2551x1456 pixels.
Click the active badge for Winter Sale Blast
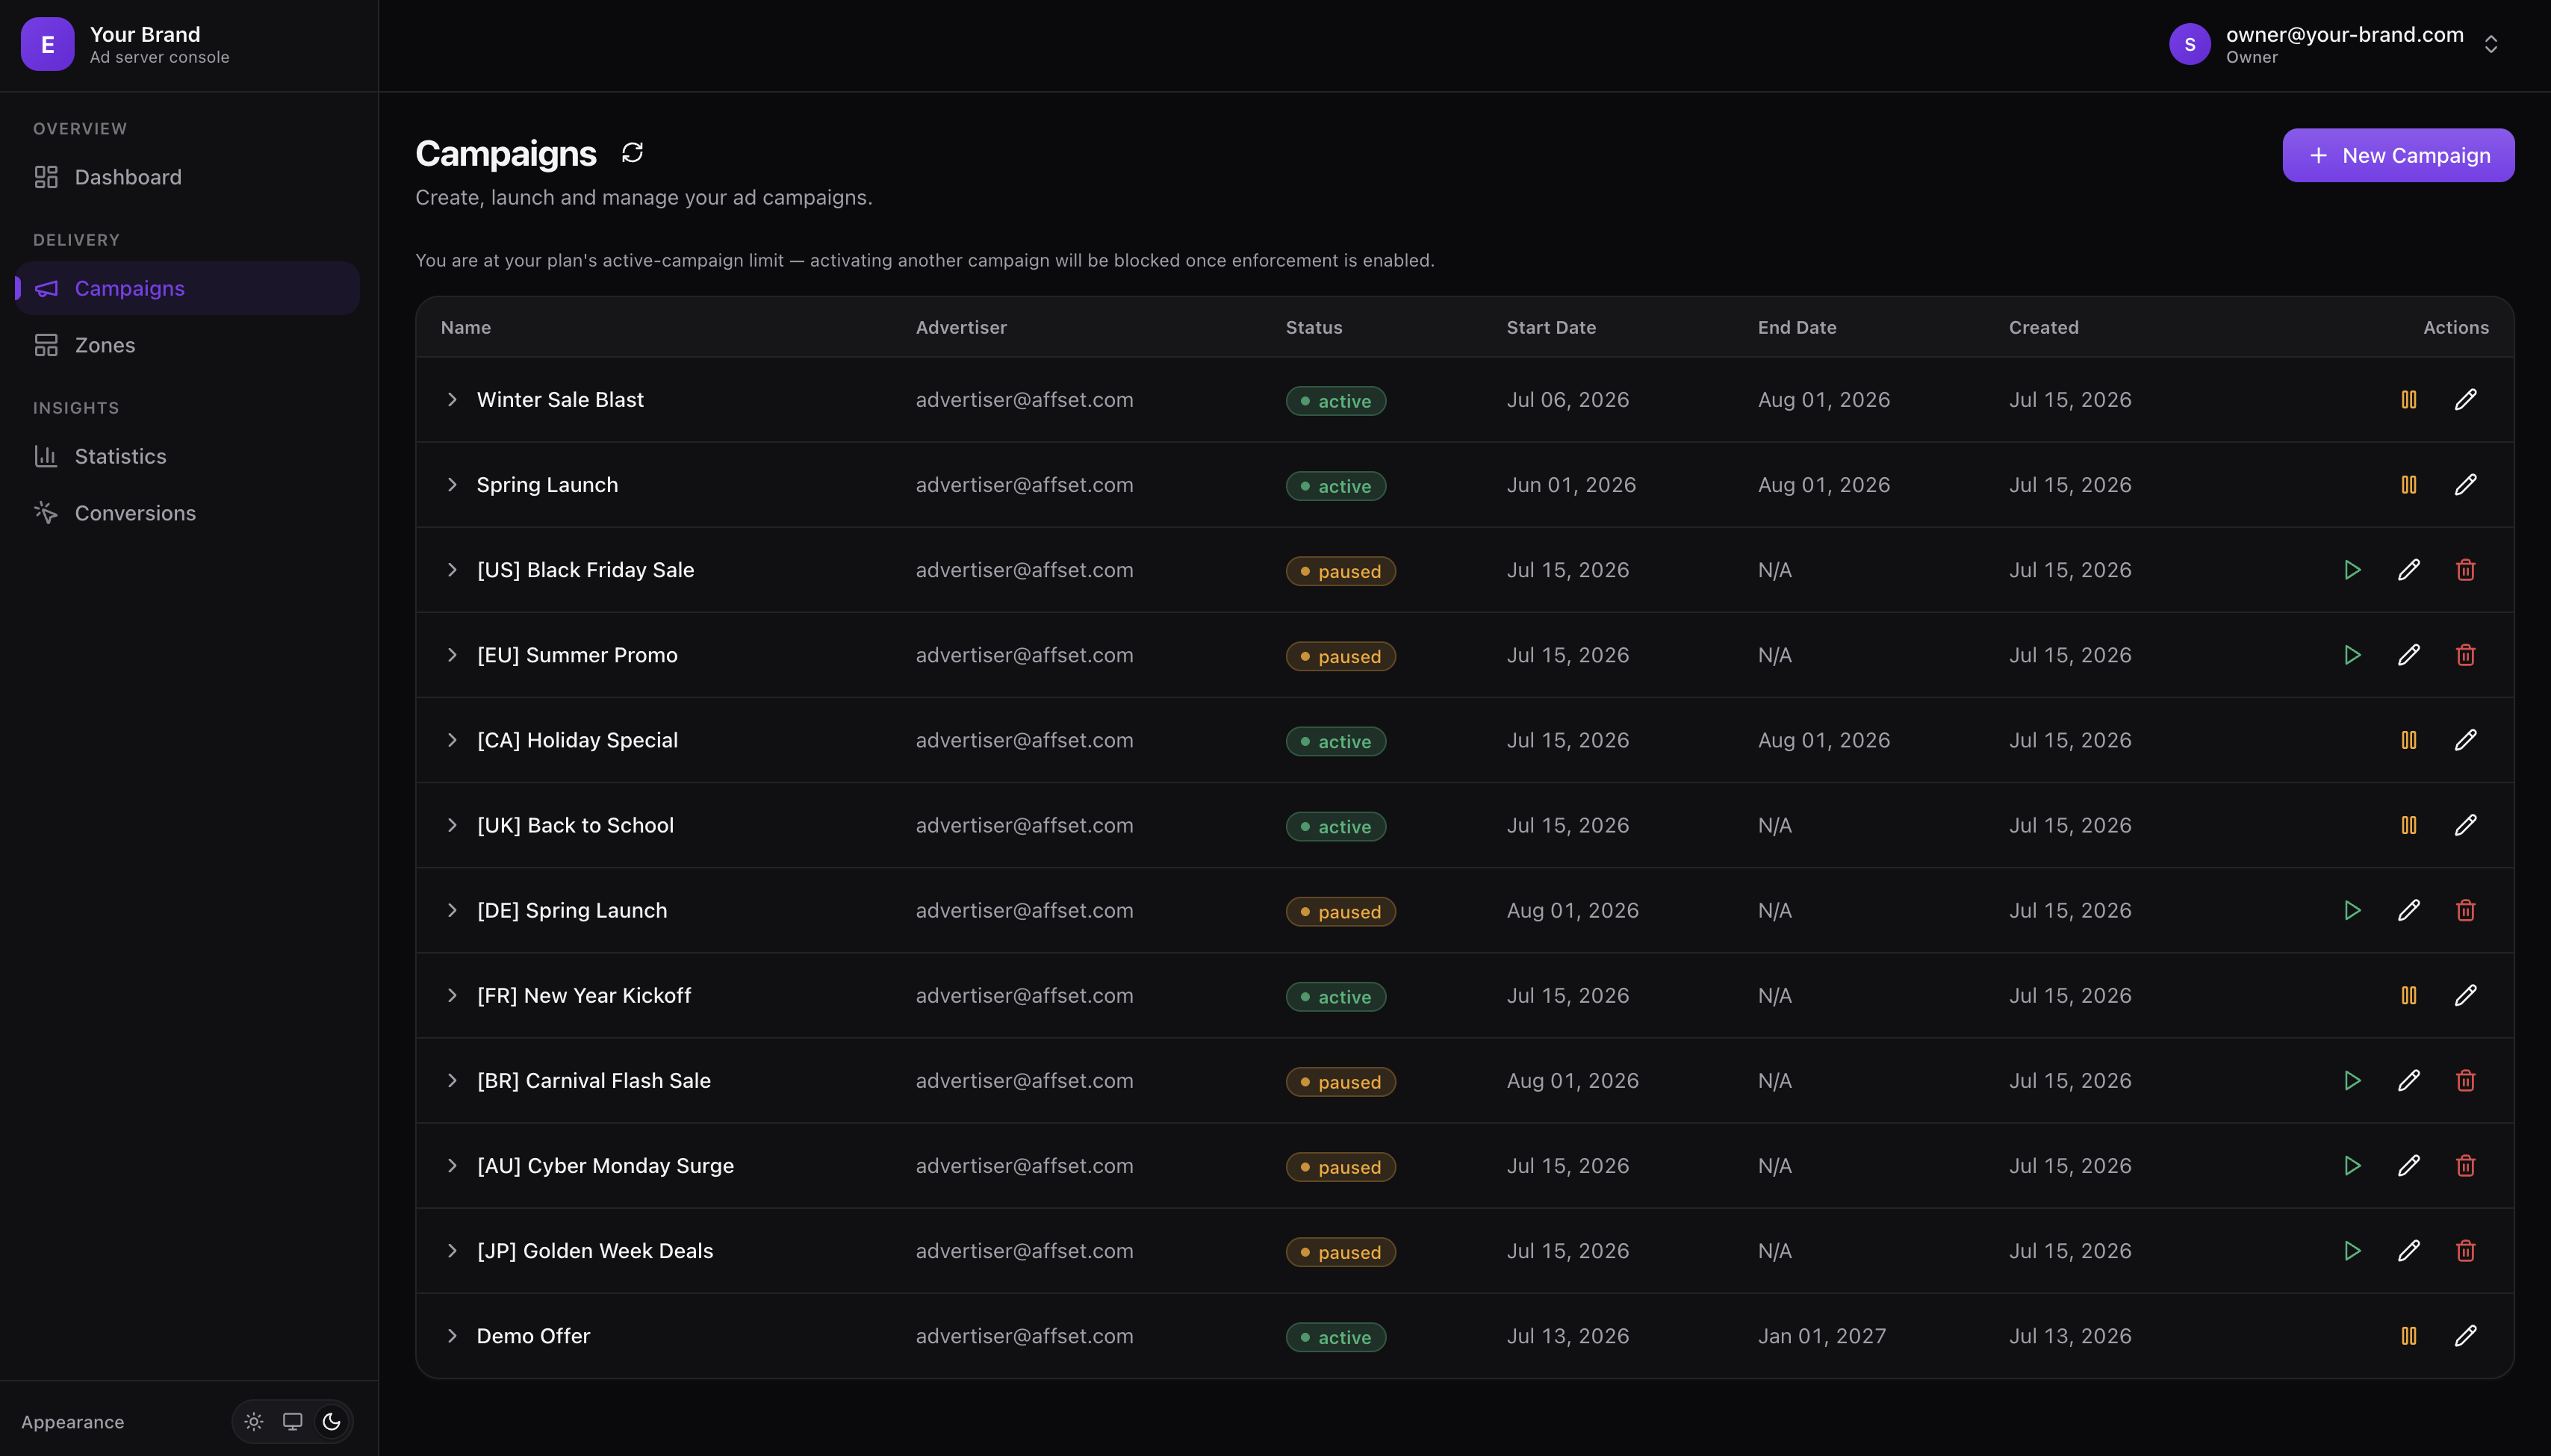[1336, 401]
